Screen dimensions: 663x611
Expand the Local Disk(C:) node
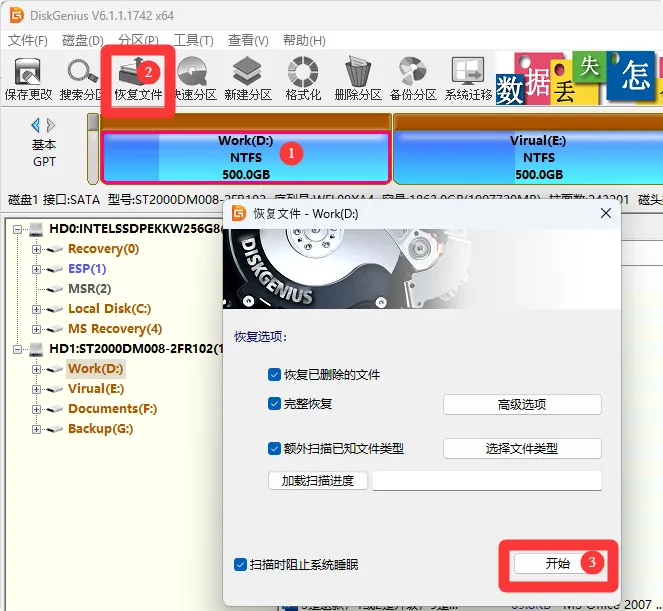[36, 309]
